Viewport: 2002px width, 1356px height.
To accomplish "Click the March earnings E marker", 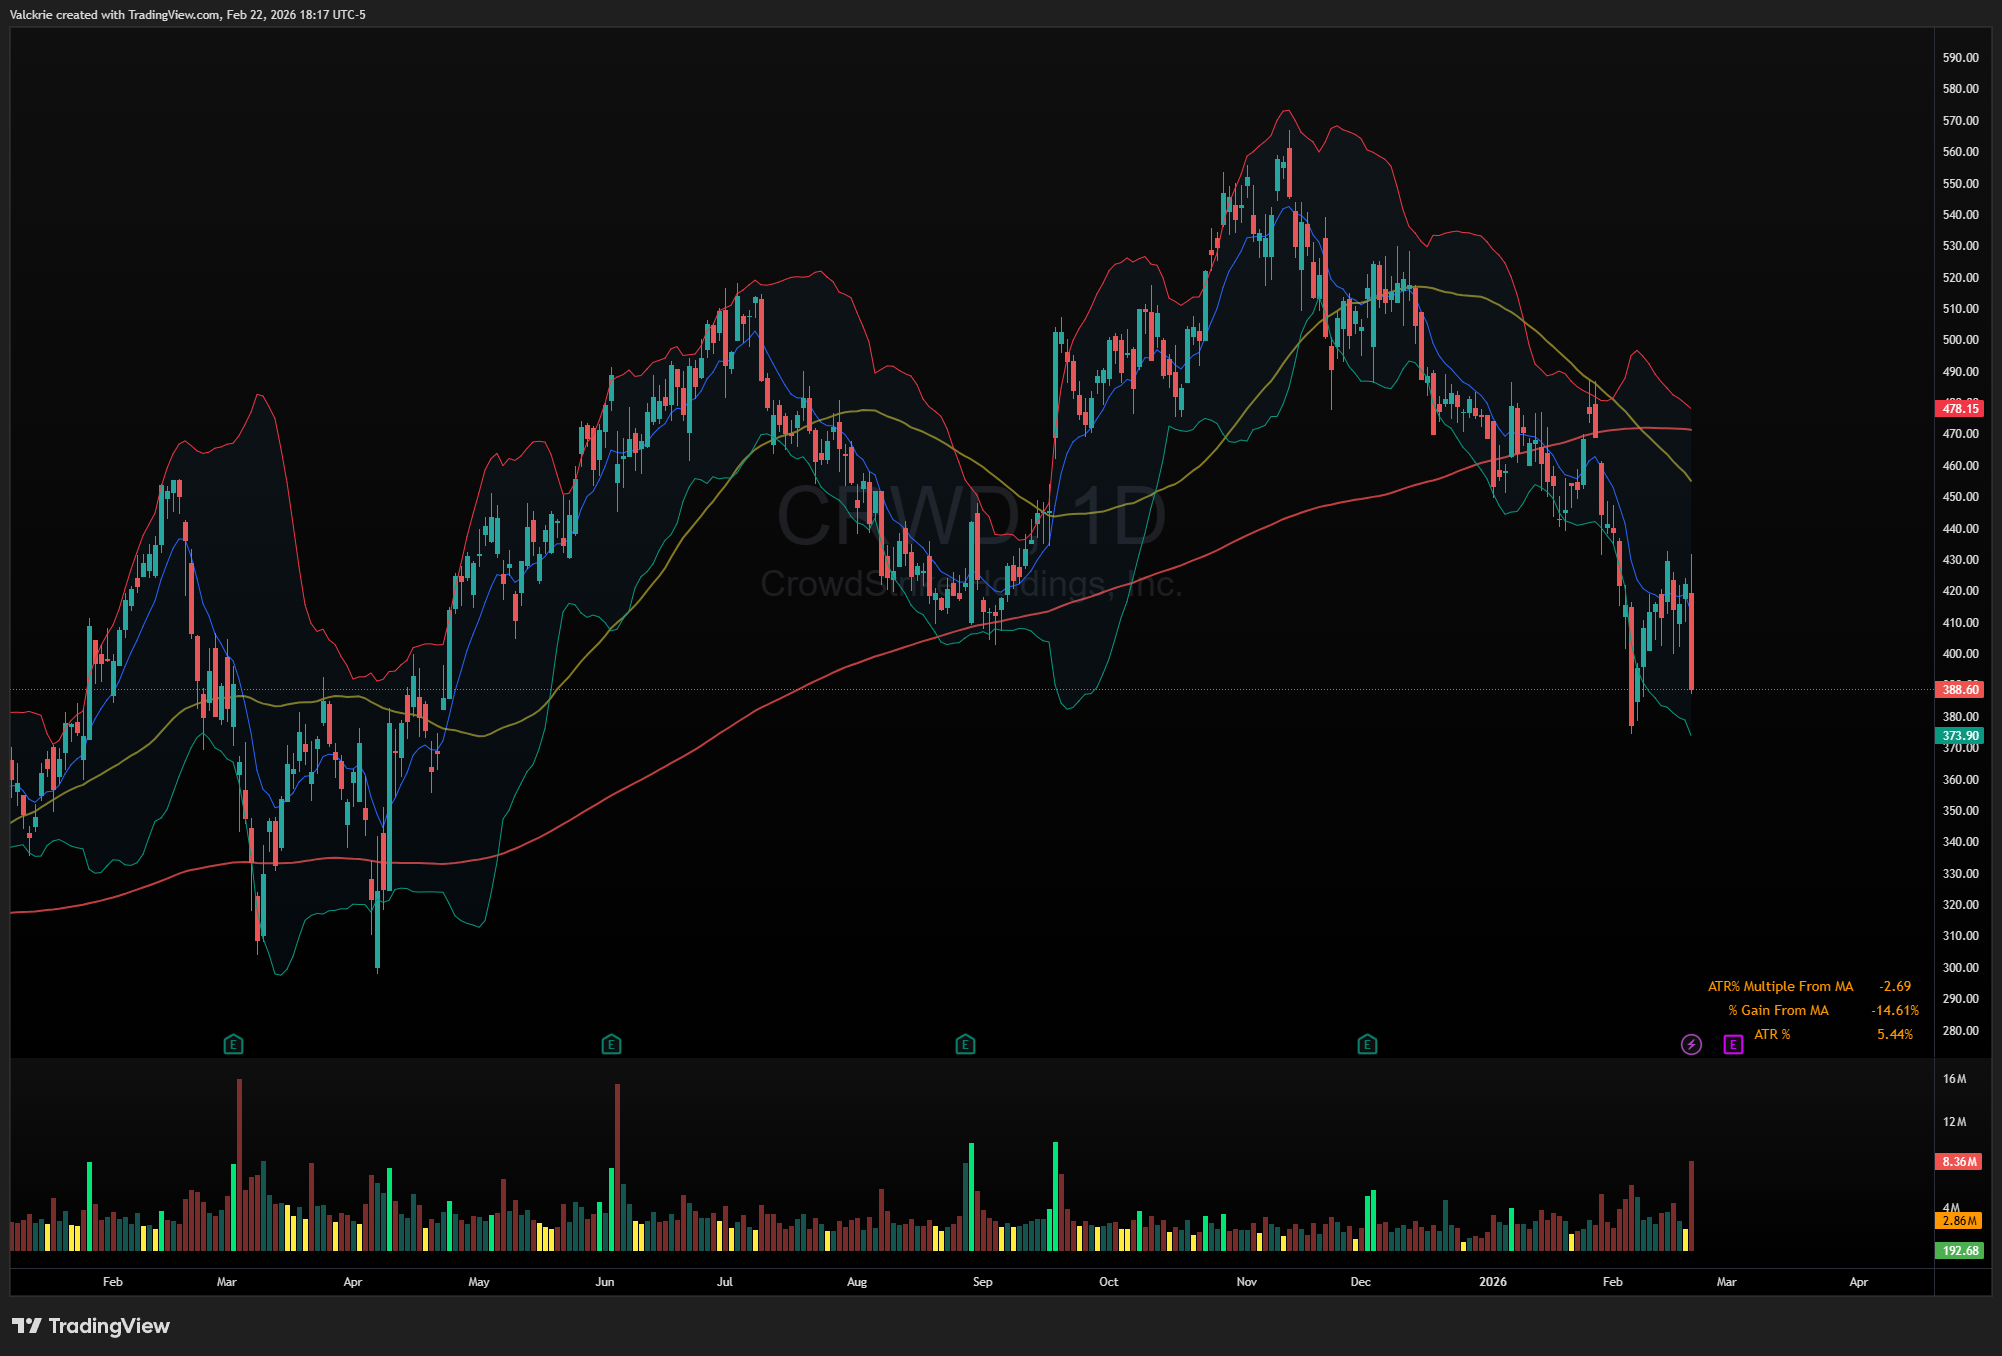I will click(233, 1045).
